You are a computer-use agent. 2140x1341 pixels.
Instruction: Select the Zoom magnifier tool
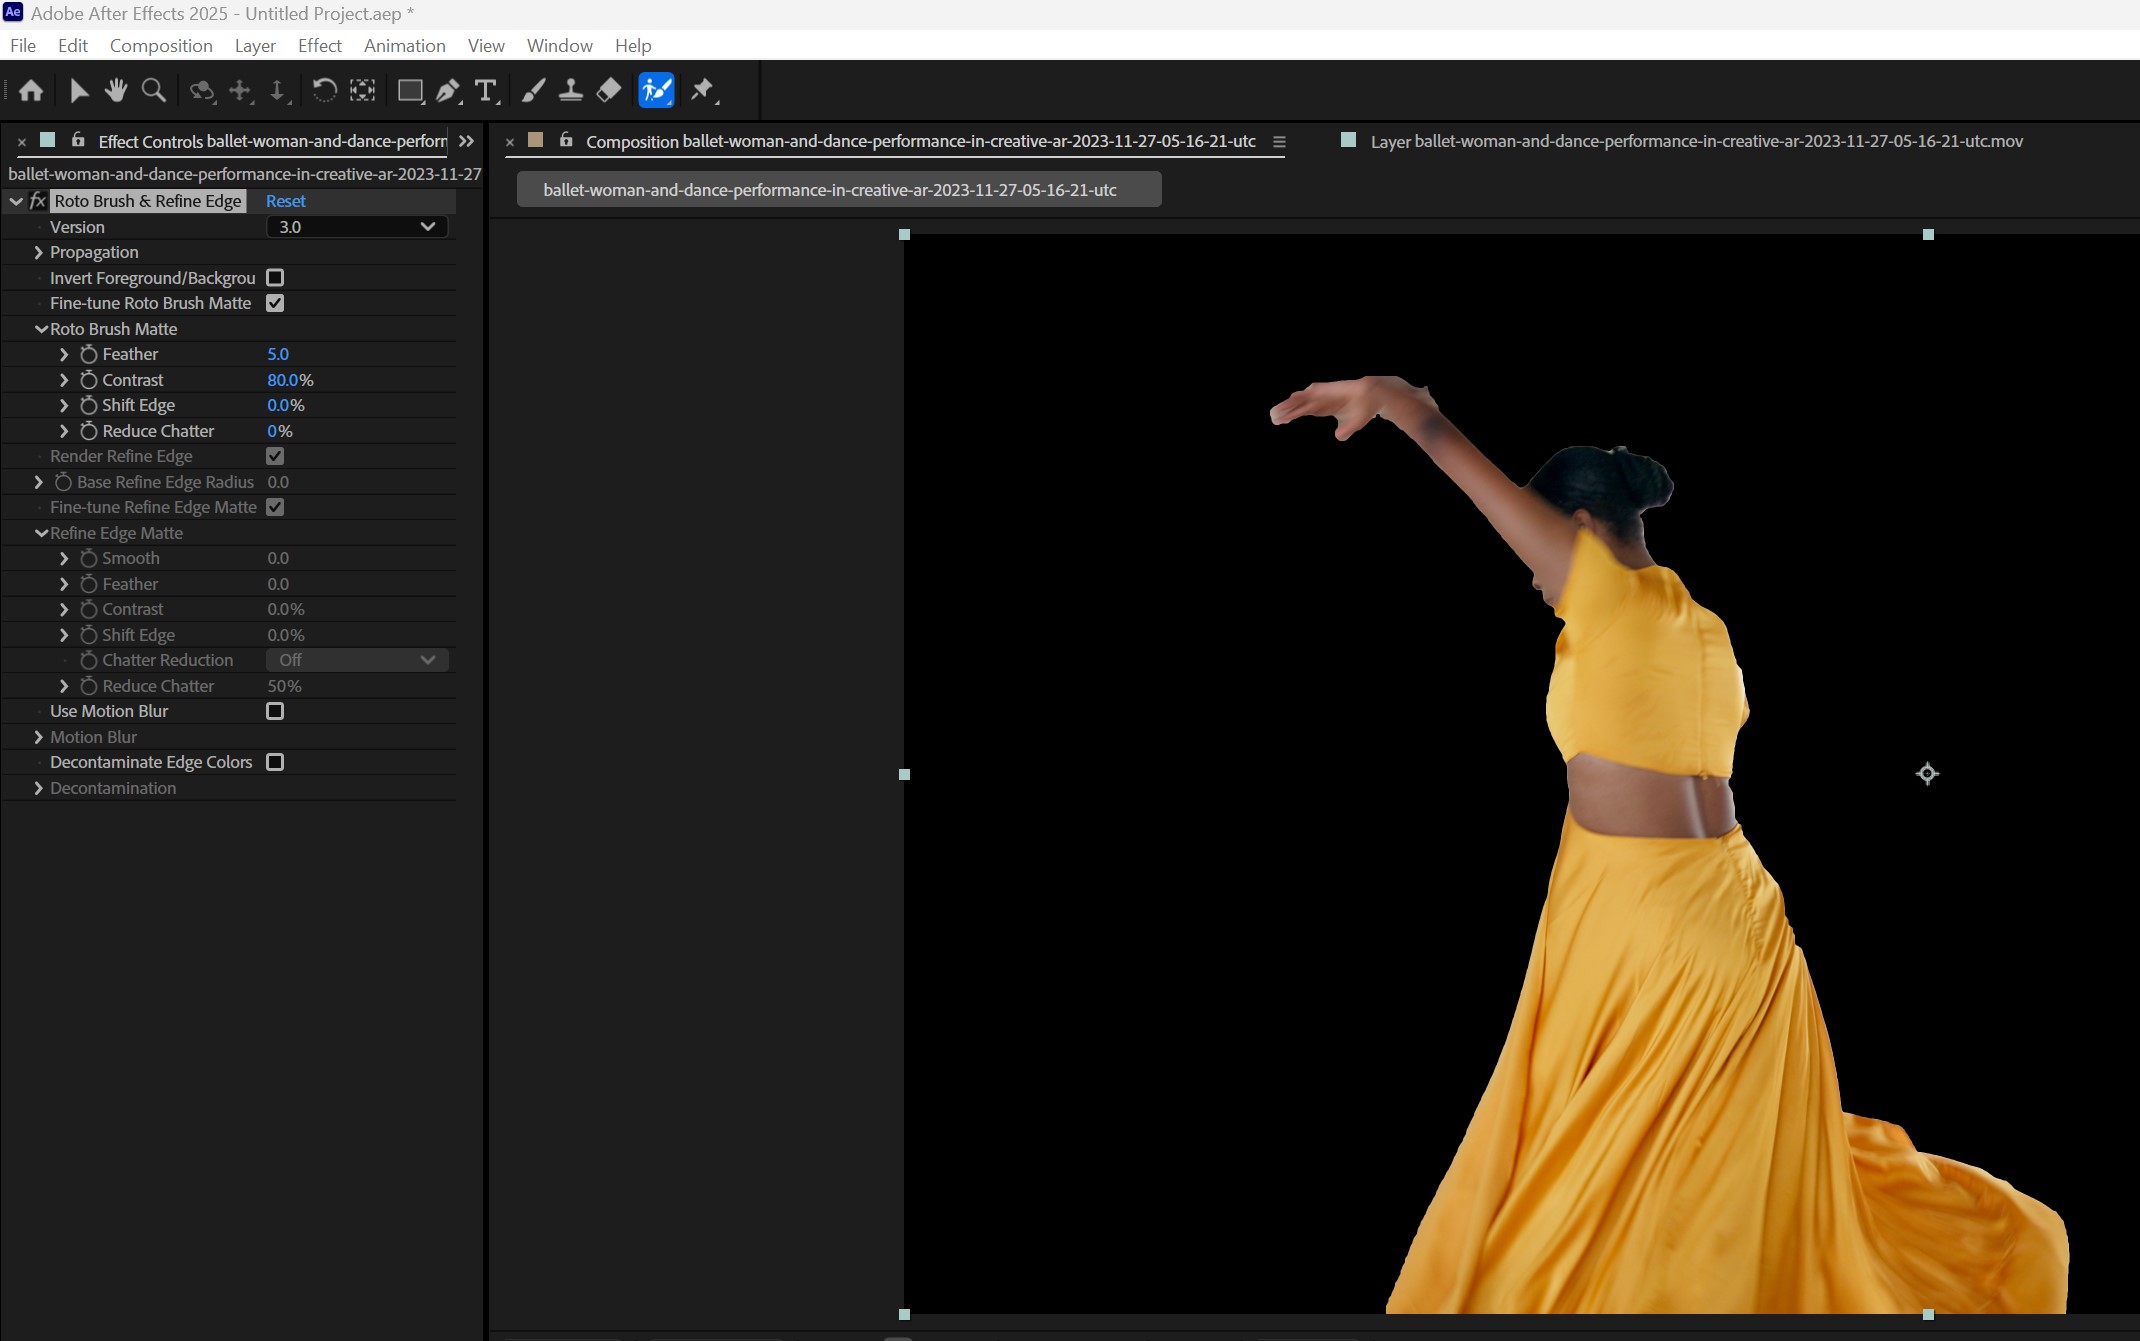coord(154,91)
